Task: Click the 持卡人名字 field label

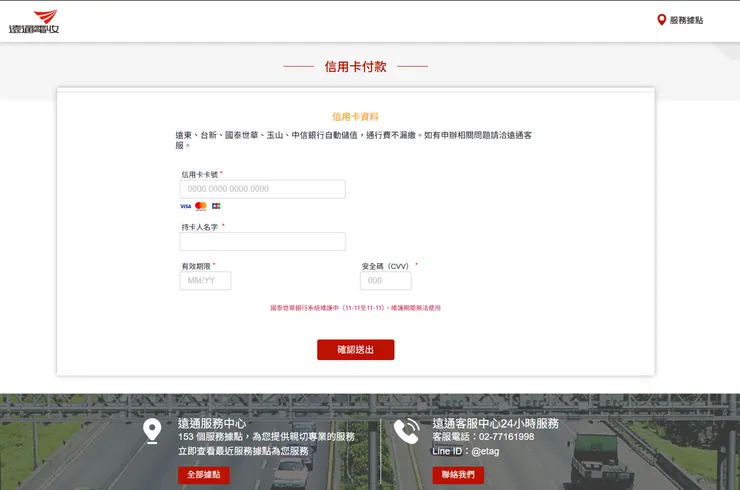Action: click(x=200, y=227)
